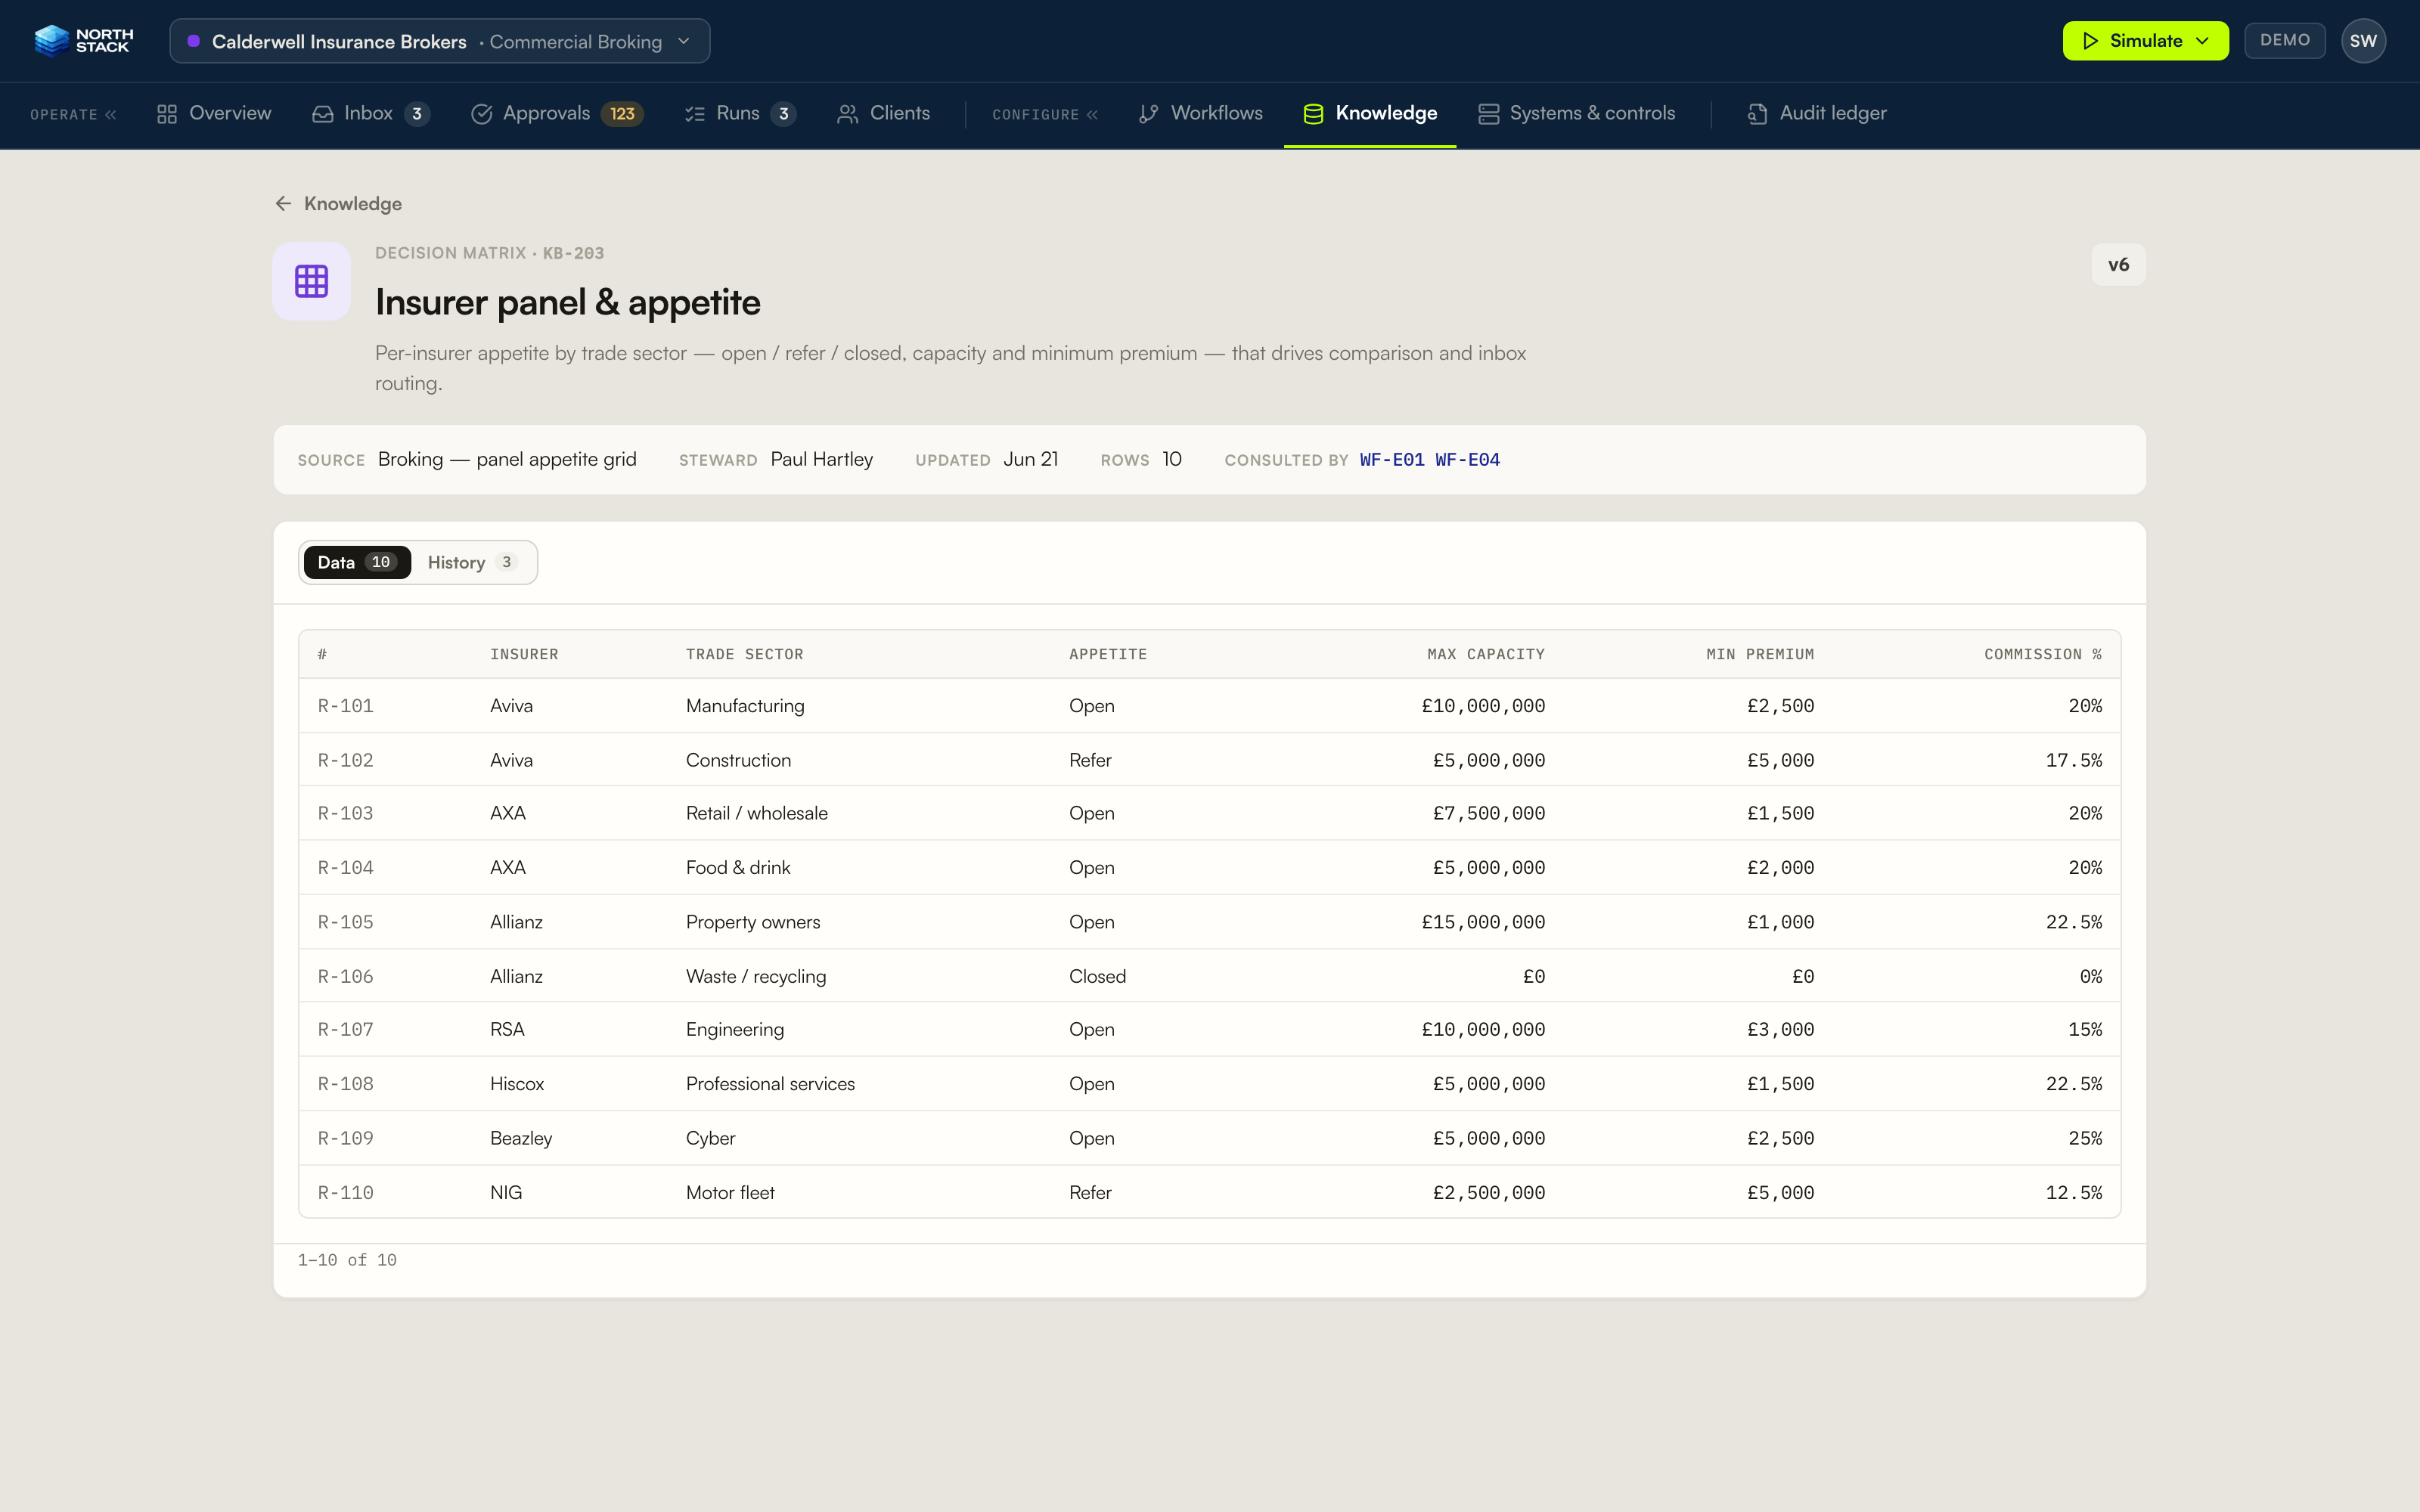This screenshot has height=1512, width=2420.
Task: Click the North Stack logo
Action: 83,41
